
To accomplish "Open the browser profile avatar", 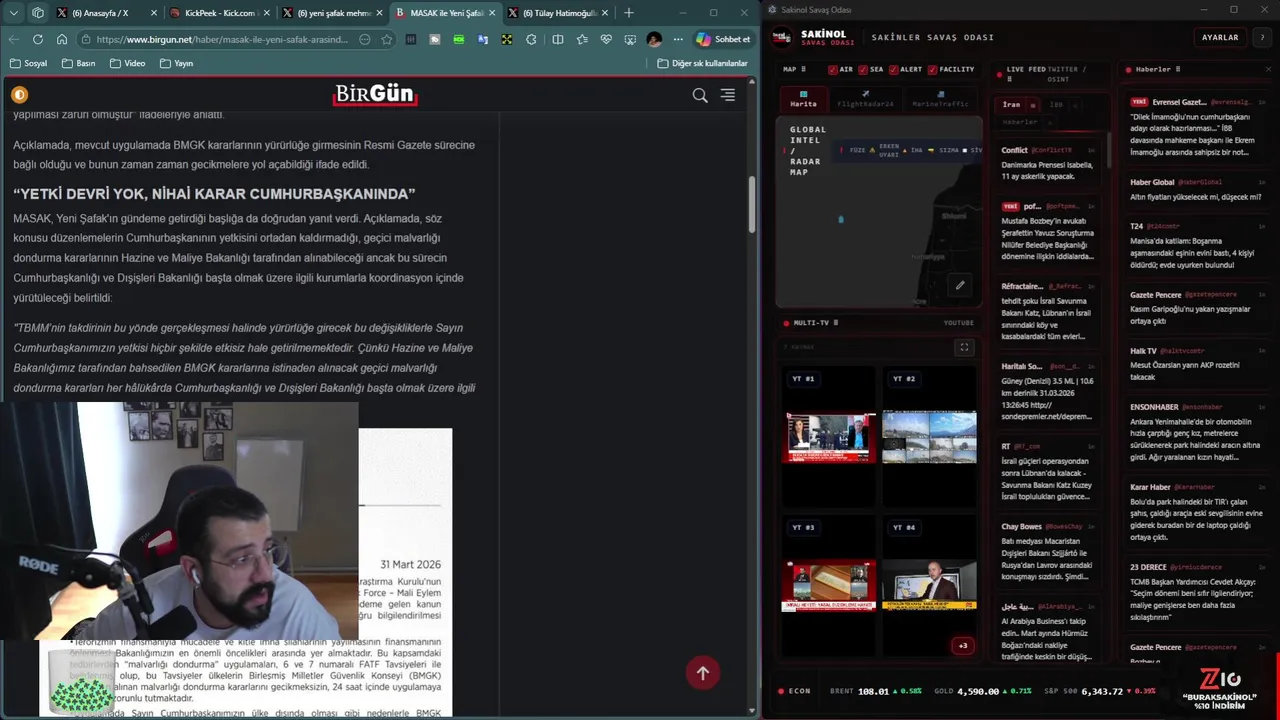I will coord(654,39).
